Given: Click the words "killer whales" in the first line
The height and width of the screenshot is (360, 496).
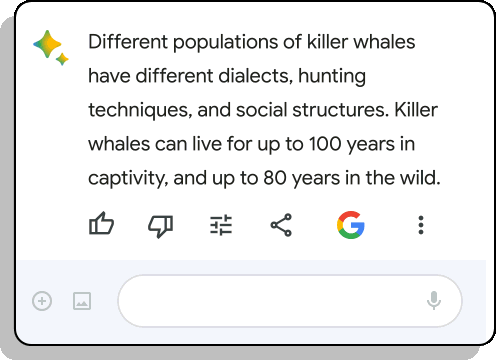Looking at the screenshot, I should [361, 42].
